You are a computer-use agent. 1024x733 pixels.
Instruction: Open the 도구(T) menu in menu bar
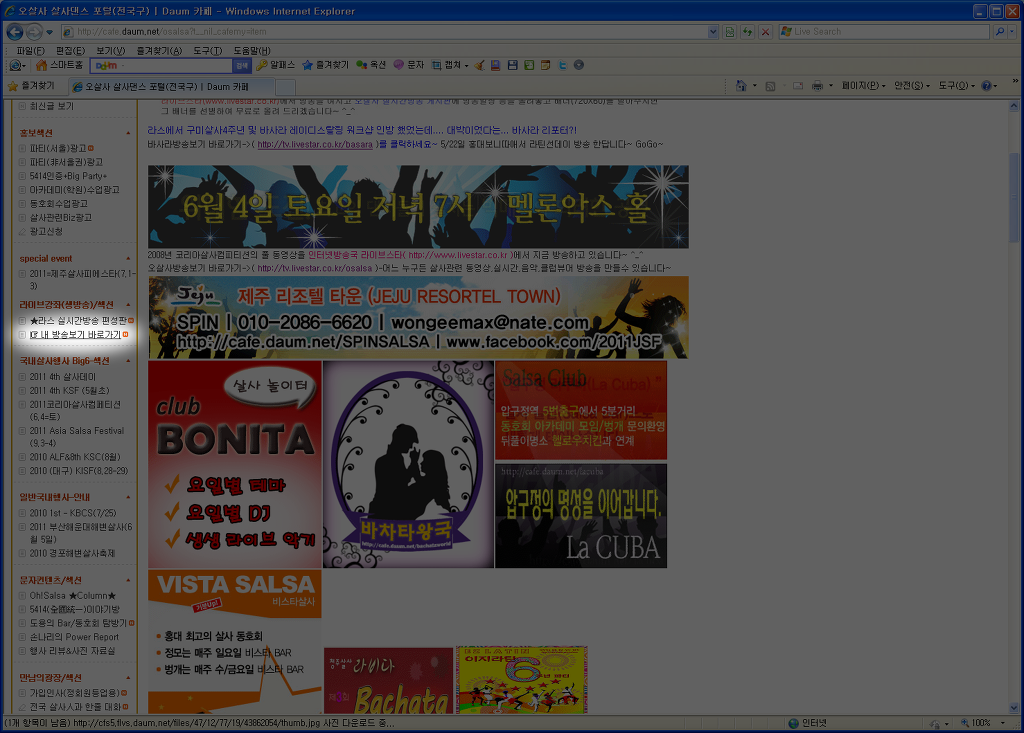click(x=208, y=51)
